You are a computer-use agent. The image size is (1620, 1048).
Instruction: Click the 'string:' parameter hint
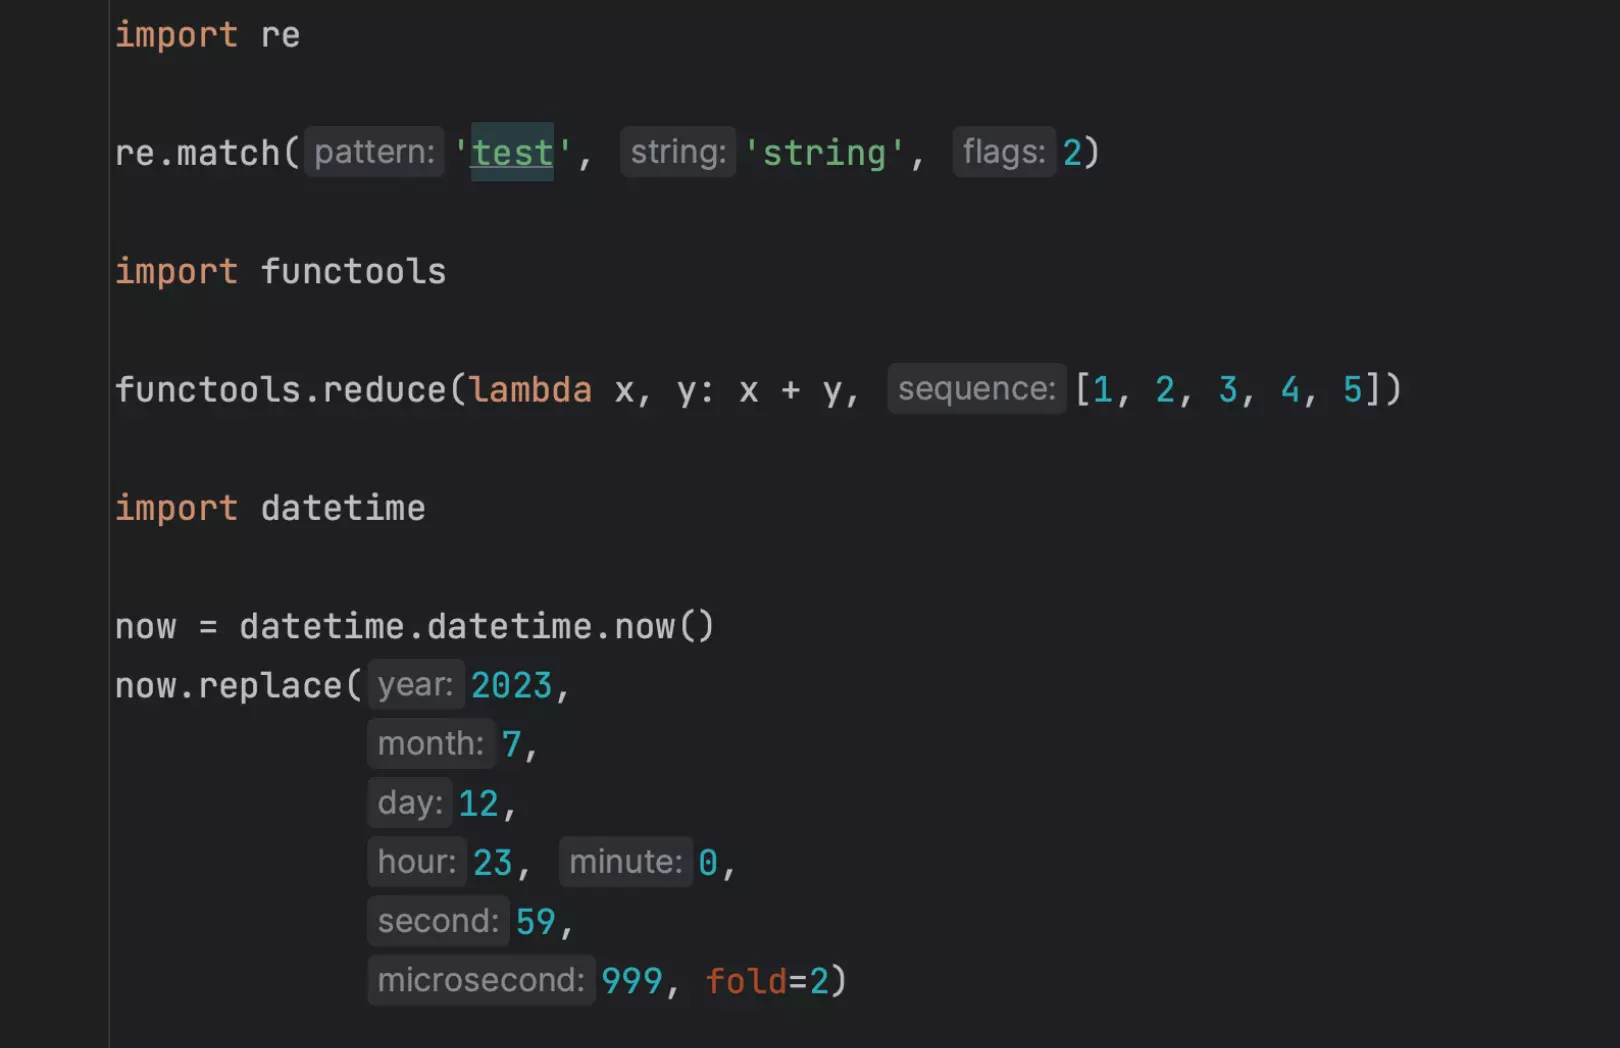[x=677, y=152]
